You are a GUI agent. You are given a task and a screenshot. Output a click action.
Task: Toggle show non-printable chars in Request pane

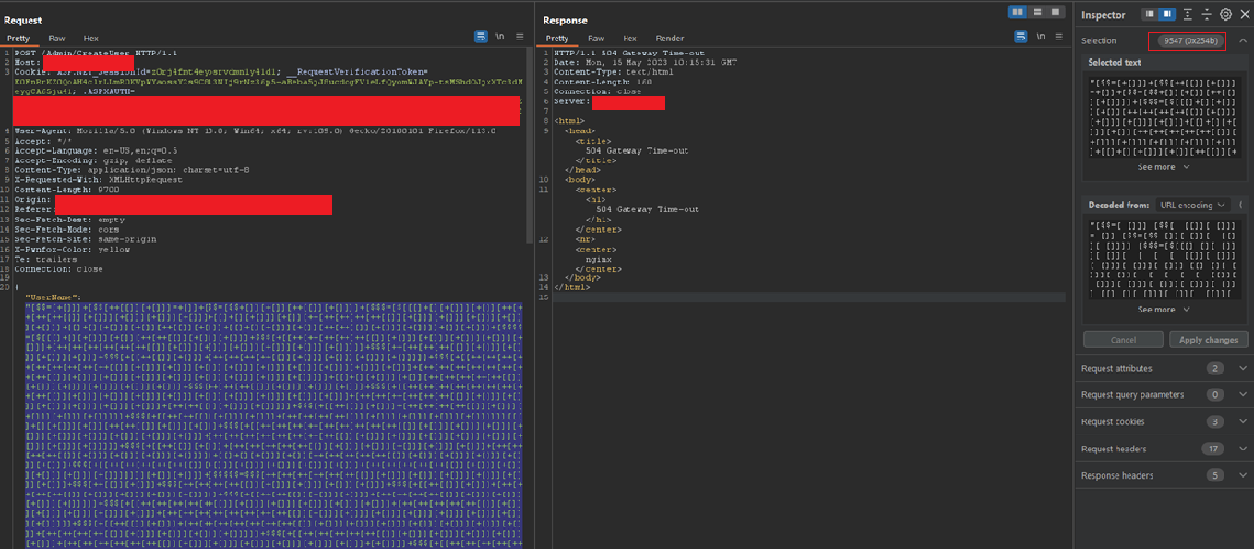tap(499, 37)
